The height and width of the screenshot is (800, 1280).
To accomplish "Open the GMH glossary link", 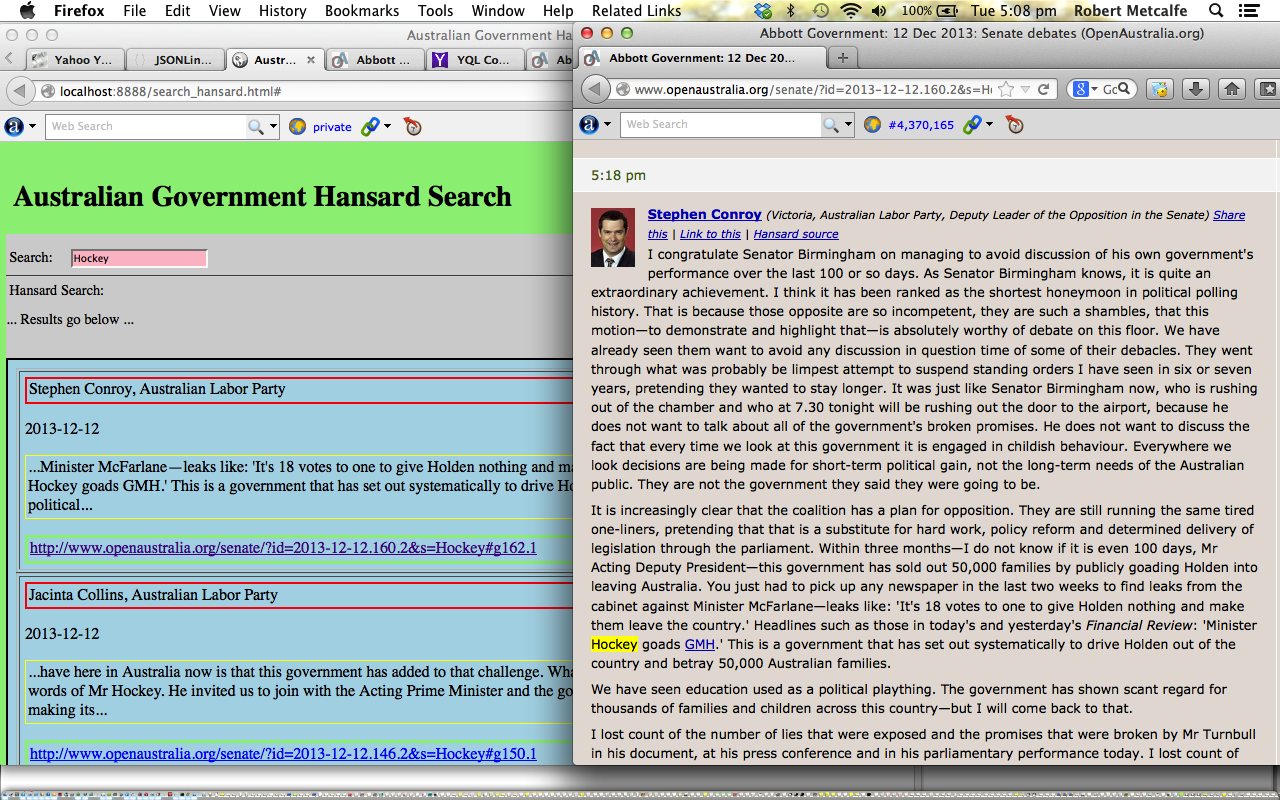I will (699, 644).
